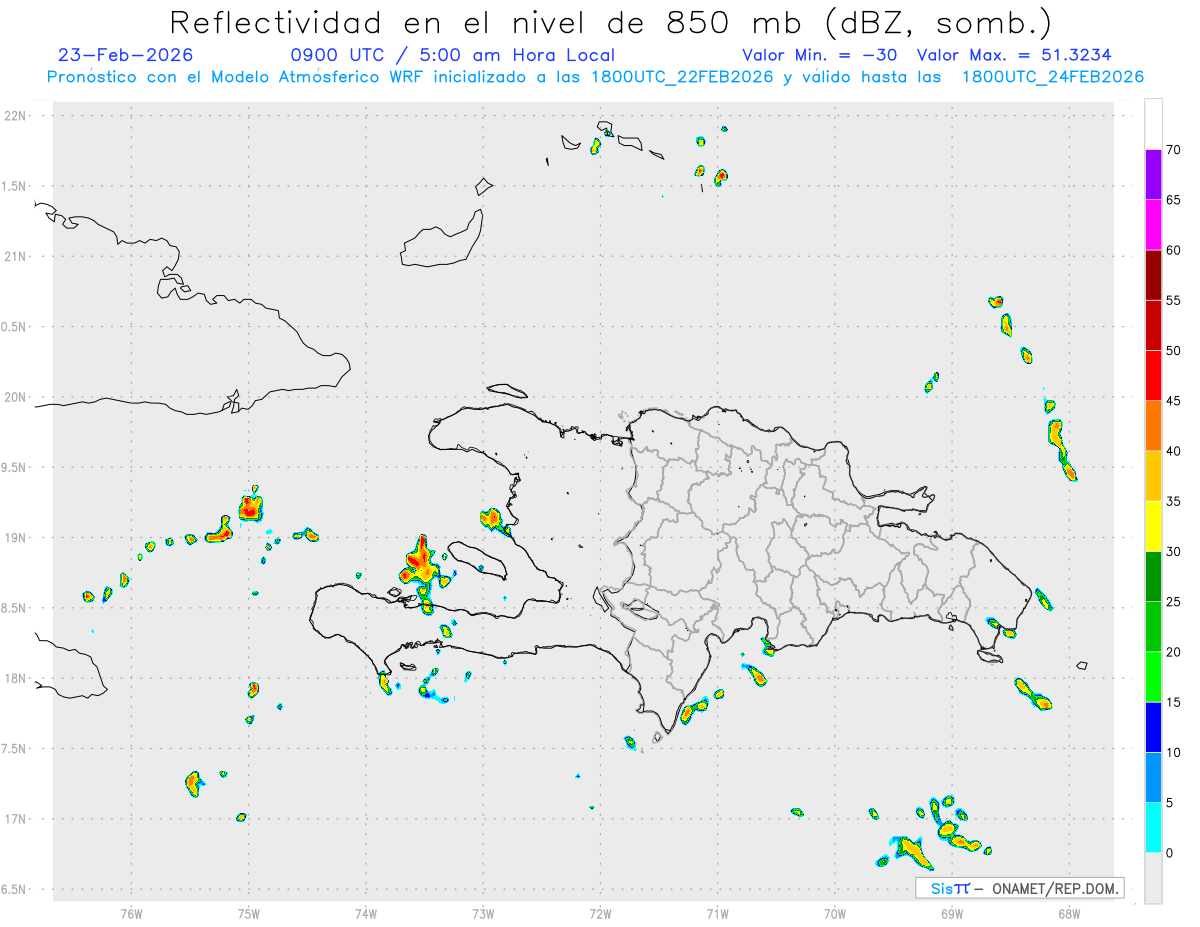Click the colorbar label '25'
The image size is (1200, 927).
(1174, 602)
